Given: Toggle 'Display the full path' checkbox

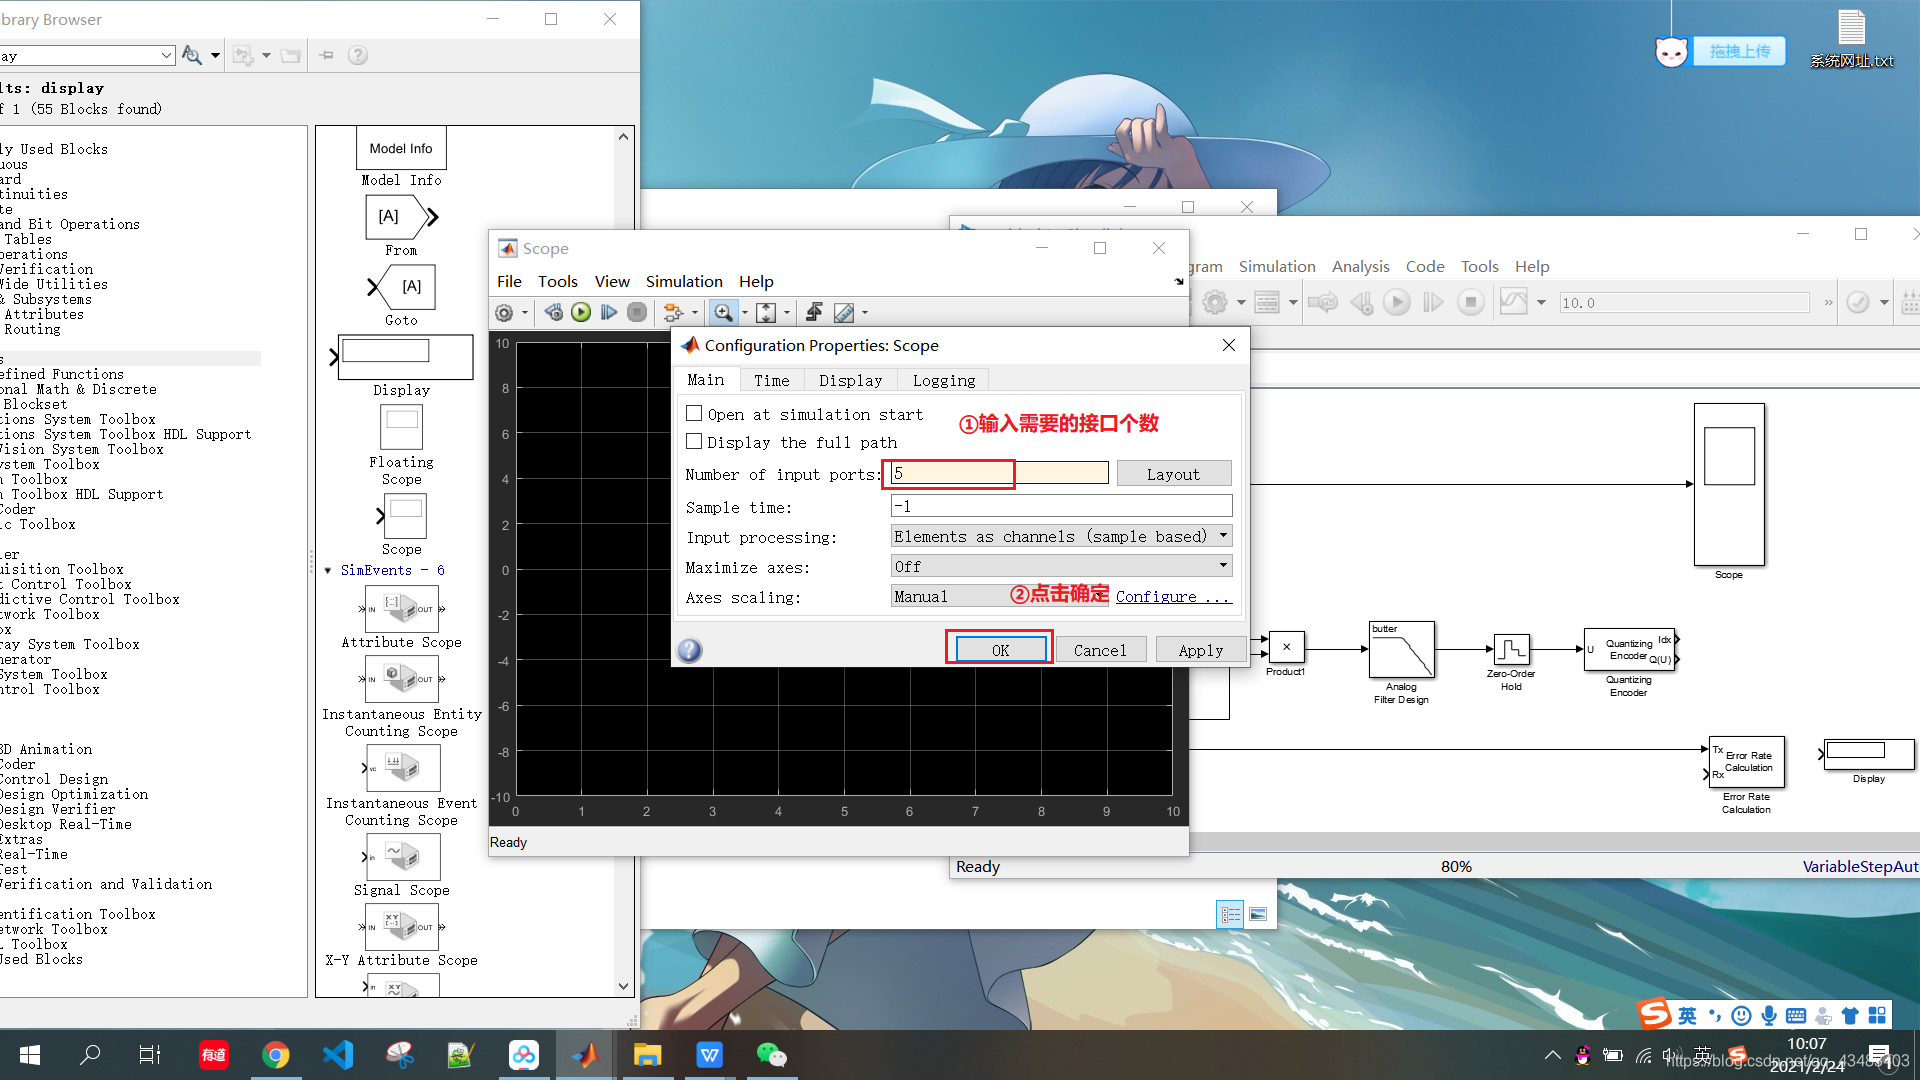Looking at the screenshot, I should pos(695,442).
